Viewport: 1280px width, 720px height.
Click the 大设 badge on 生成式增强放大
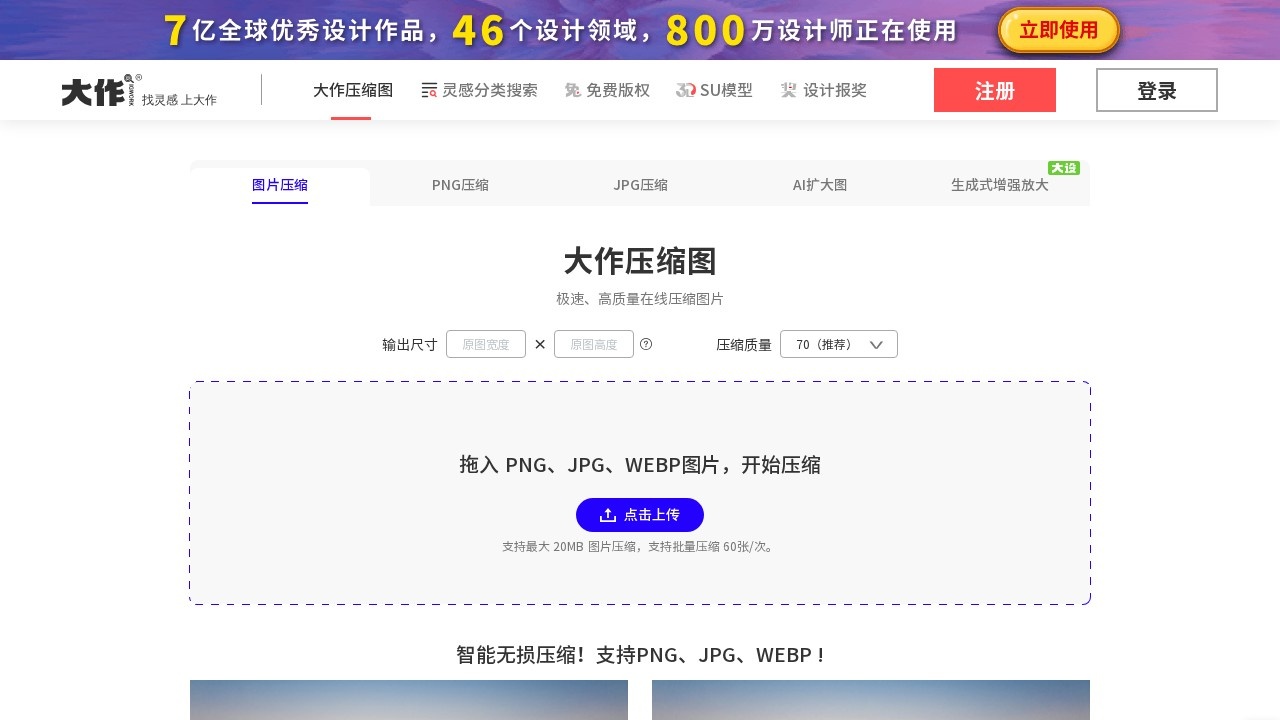1064,168
